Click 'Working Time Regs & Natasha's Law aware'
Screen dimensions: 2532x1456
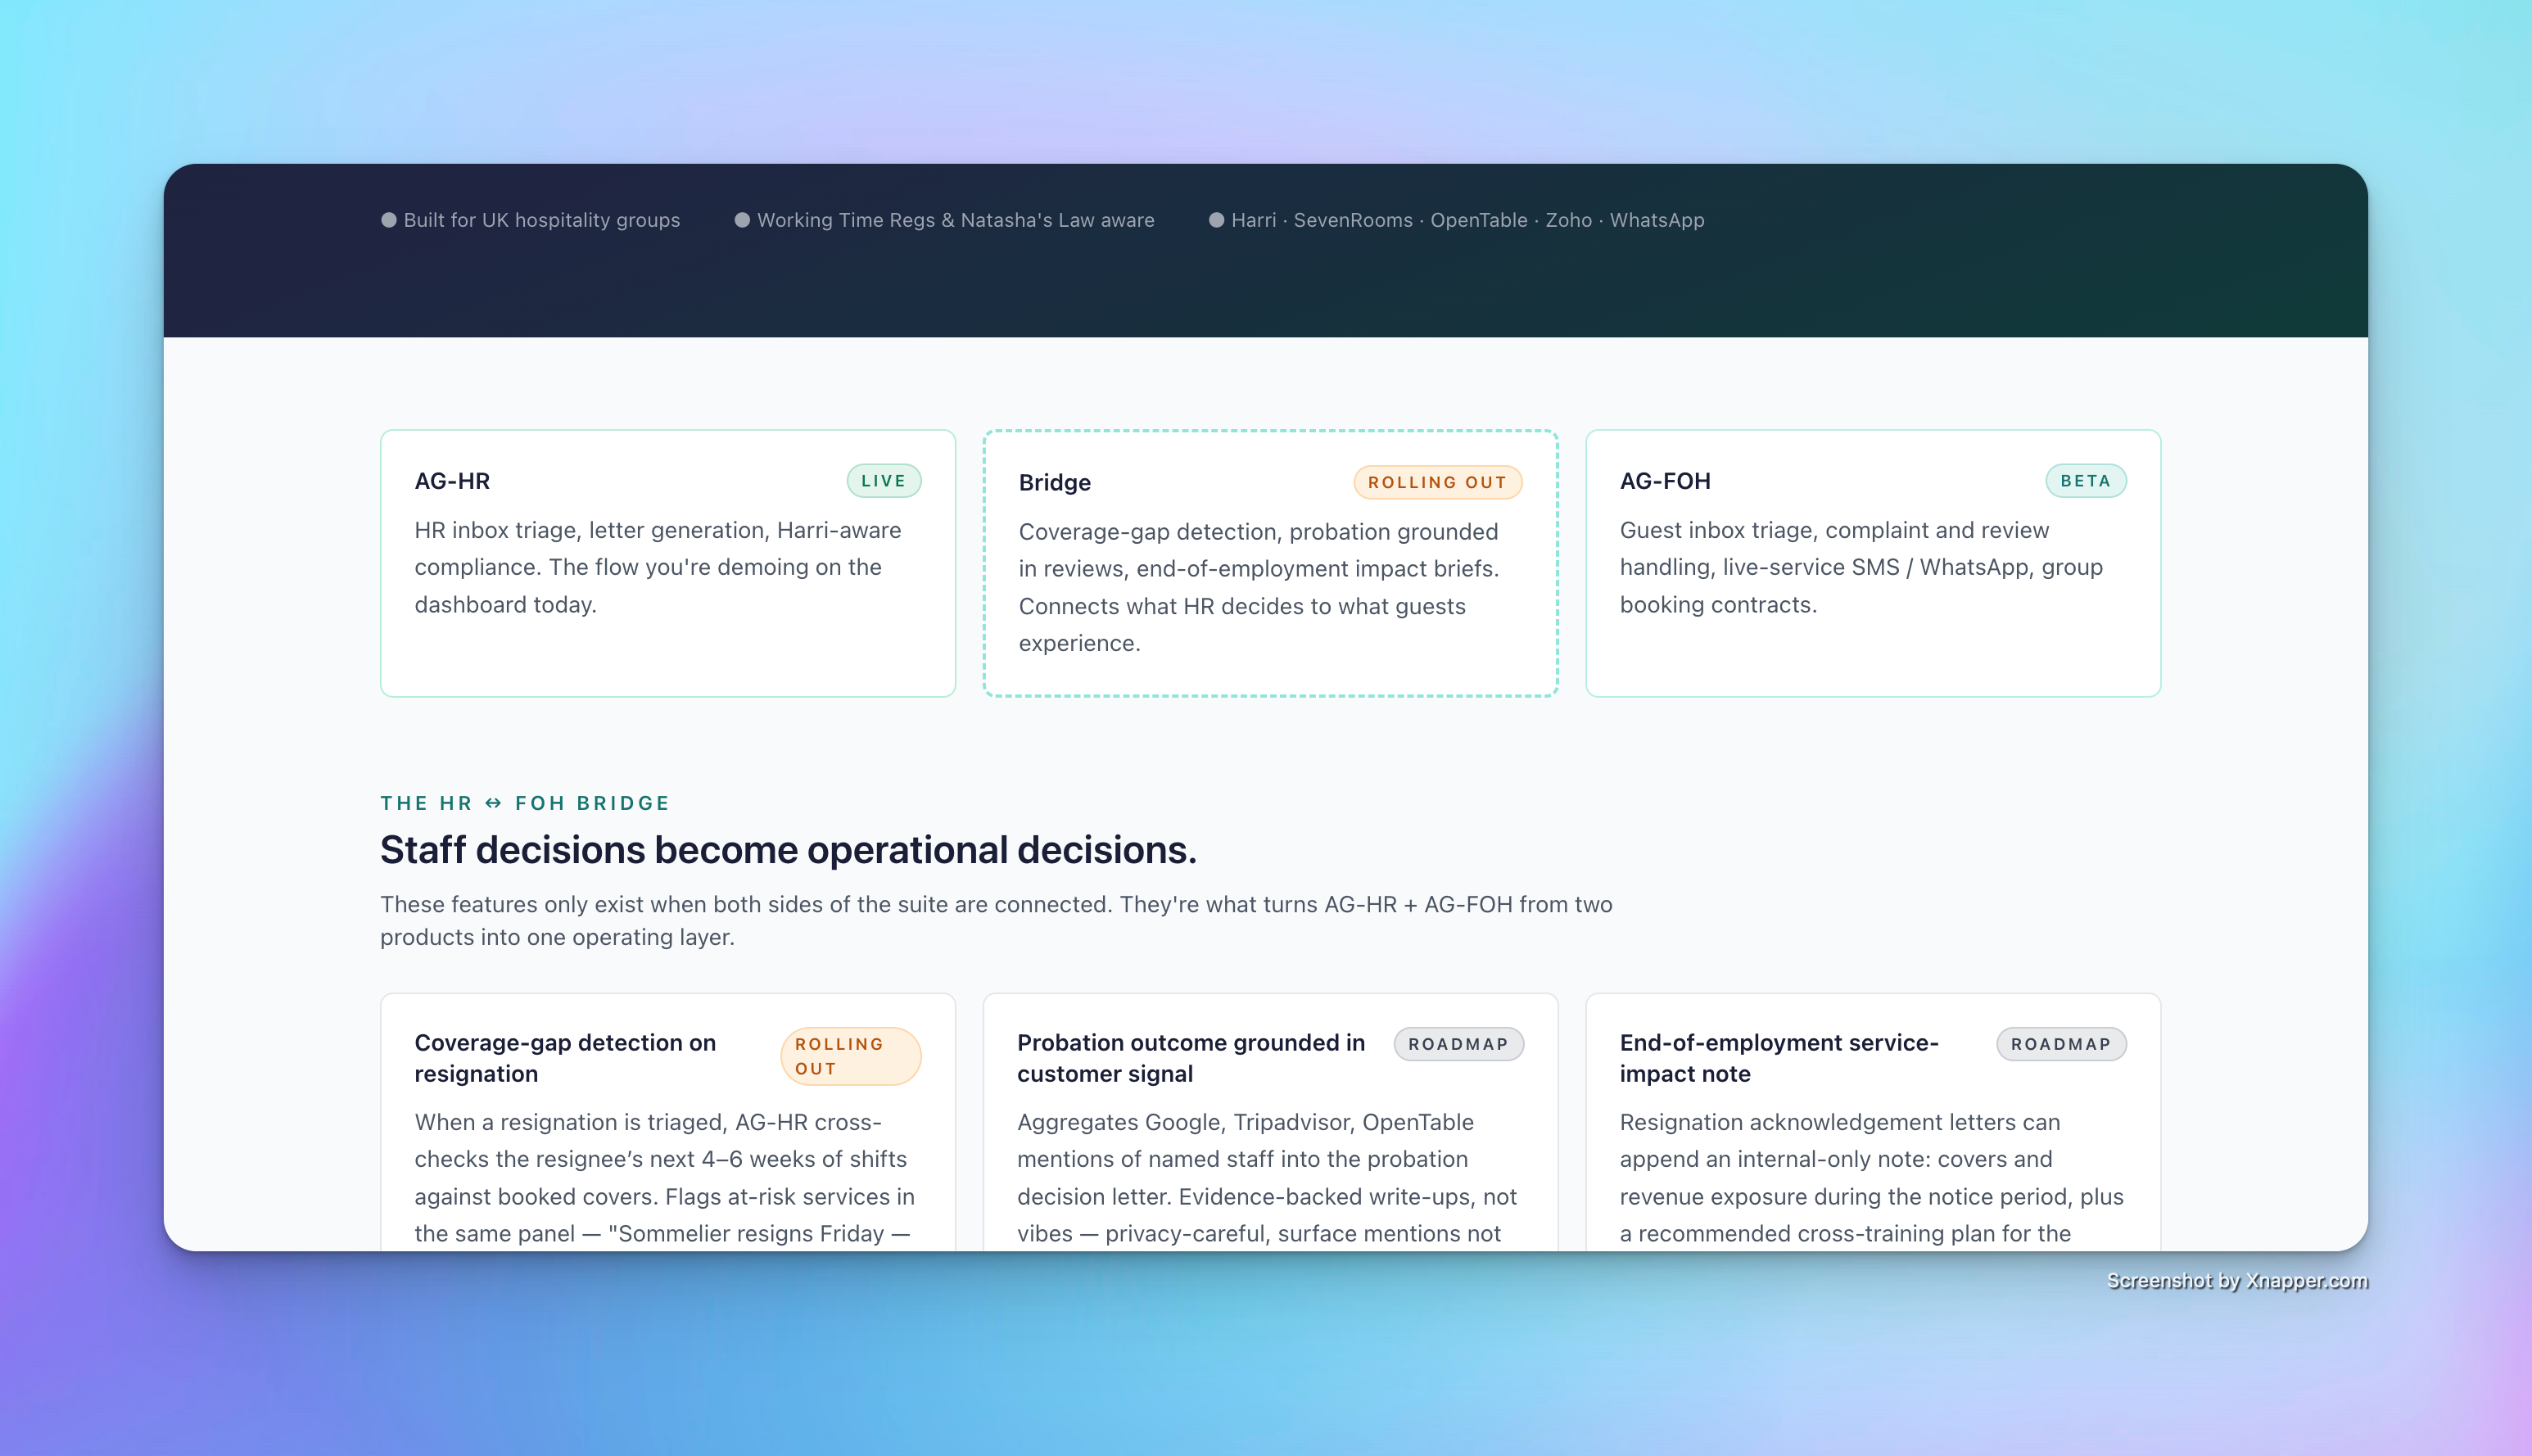955,220
